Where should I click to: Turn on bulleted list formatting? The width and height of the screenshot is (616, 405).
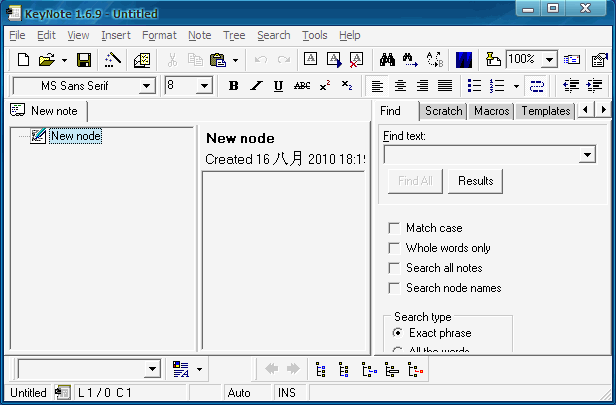475,86
